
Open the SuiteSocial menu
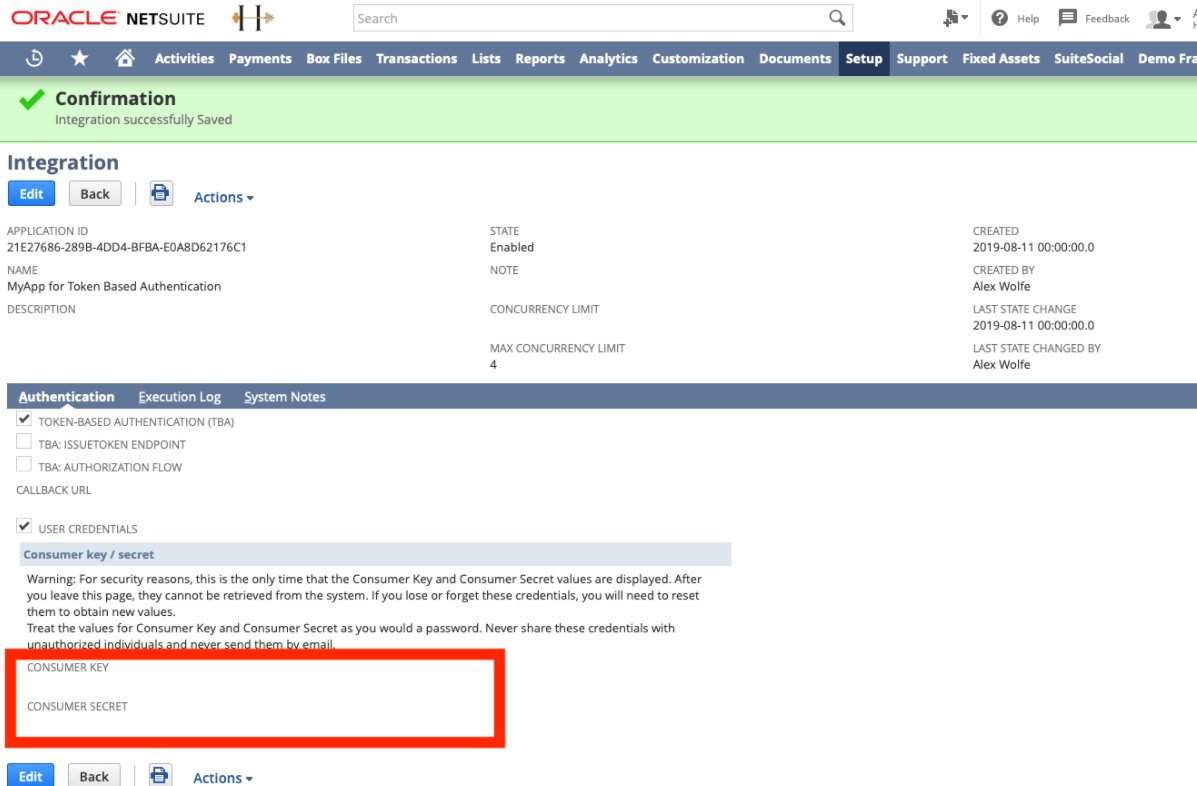[x=1088, y=58]
